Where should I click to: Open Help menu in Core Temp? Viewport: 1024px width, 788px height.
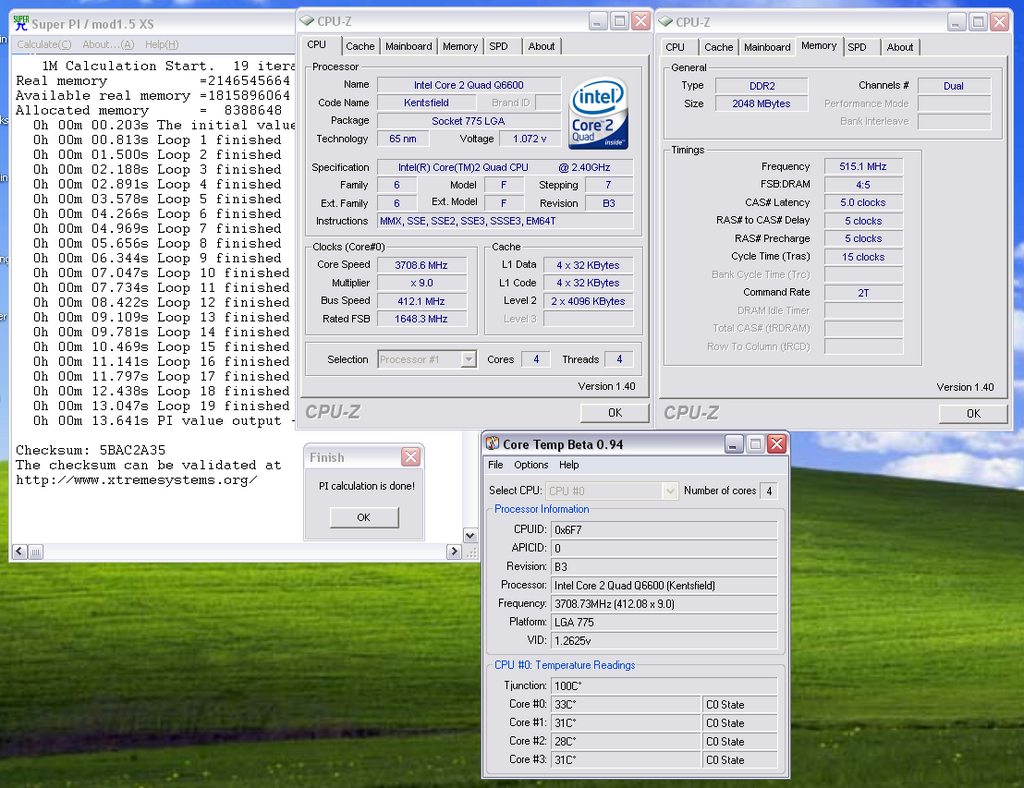569,465
